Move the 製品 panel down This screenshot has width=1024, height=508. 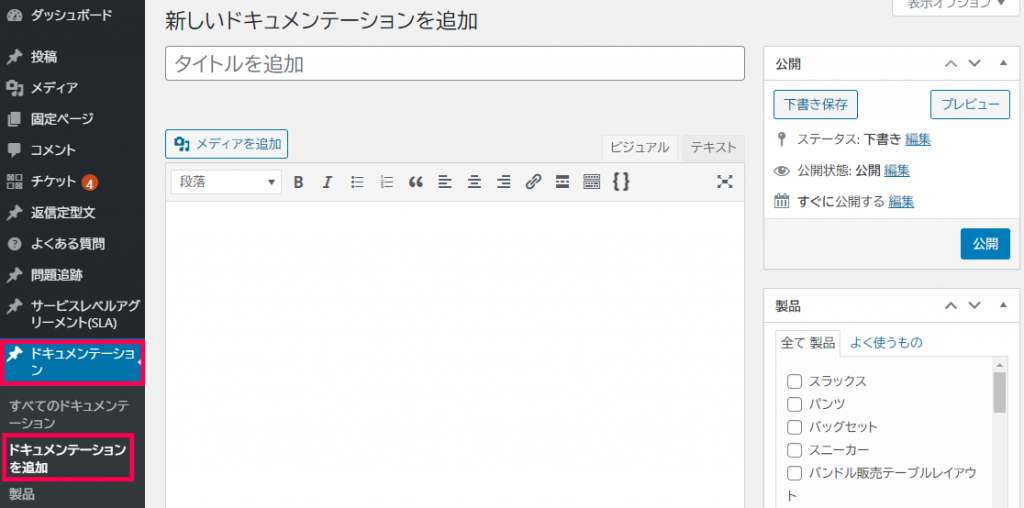(974, 305)
